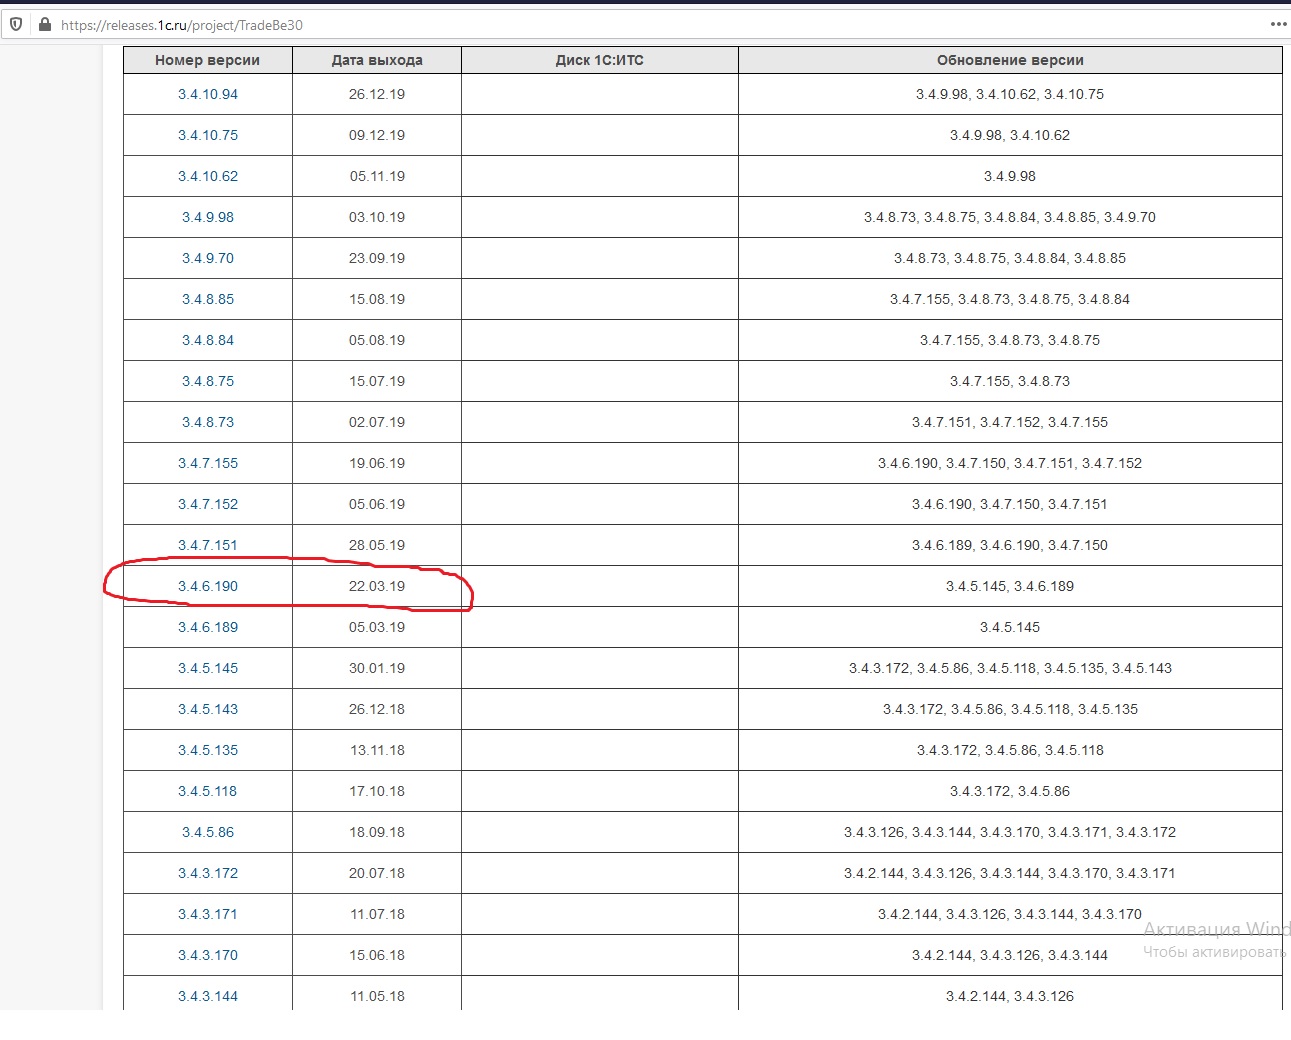Select release date 23.09.19

pyautogui.click(x=377, y=258)
